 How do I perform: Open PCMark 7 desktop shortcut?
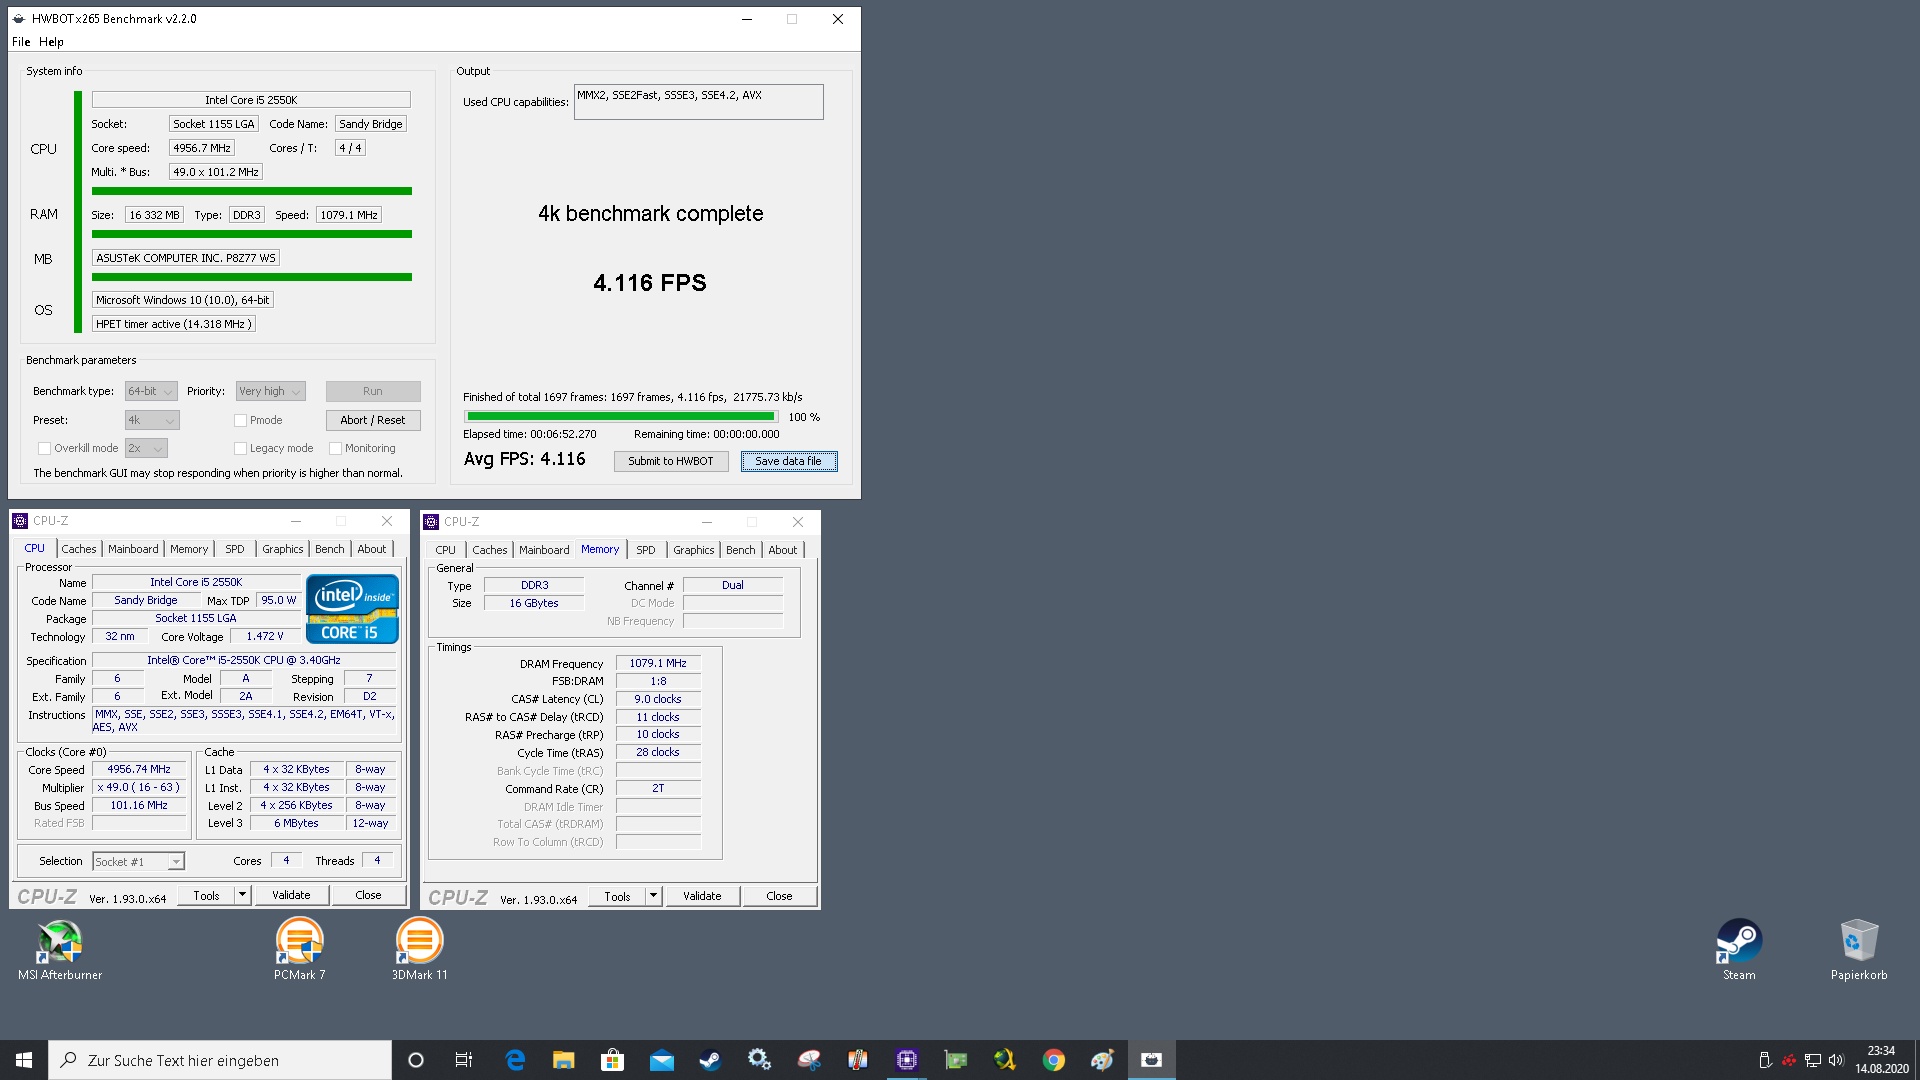tap(299, 949)
